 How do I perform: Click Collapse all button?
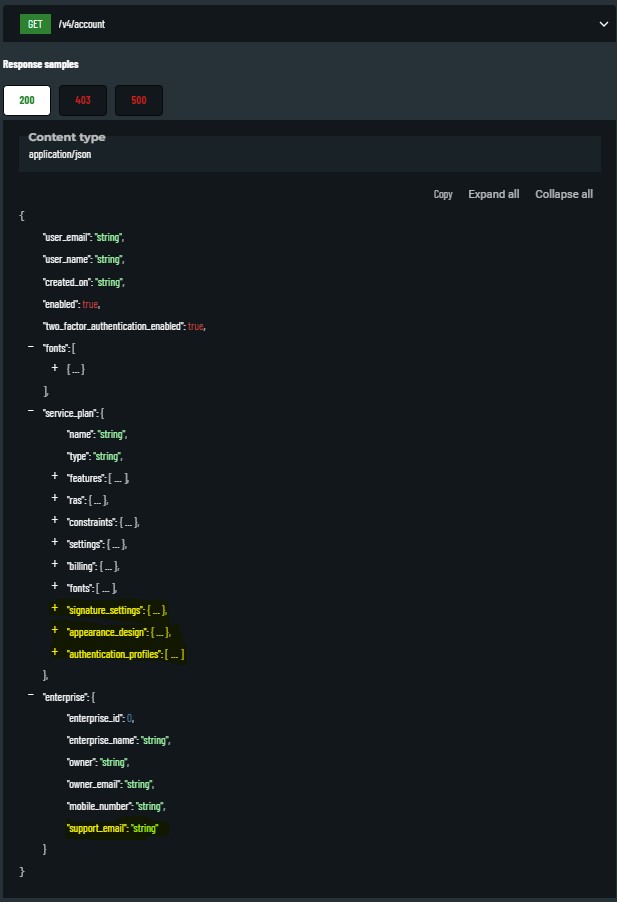coord(564,194)
